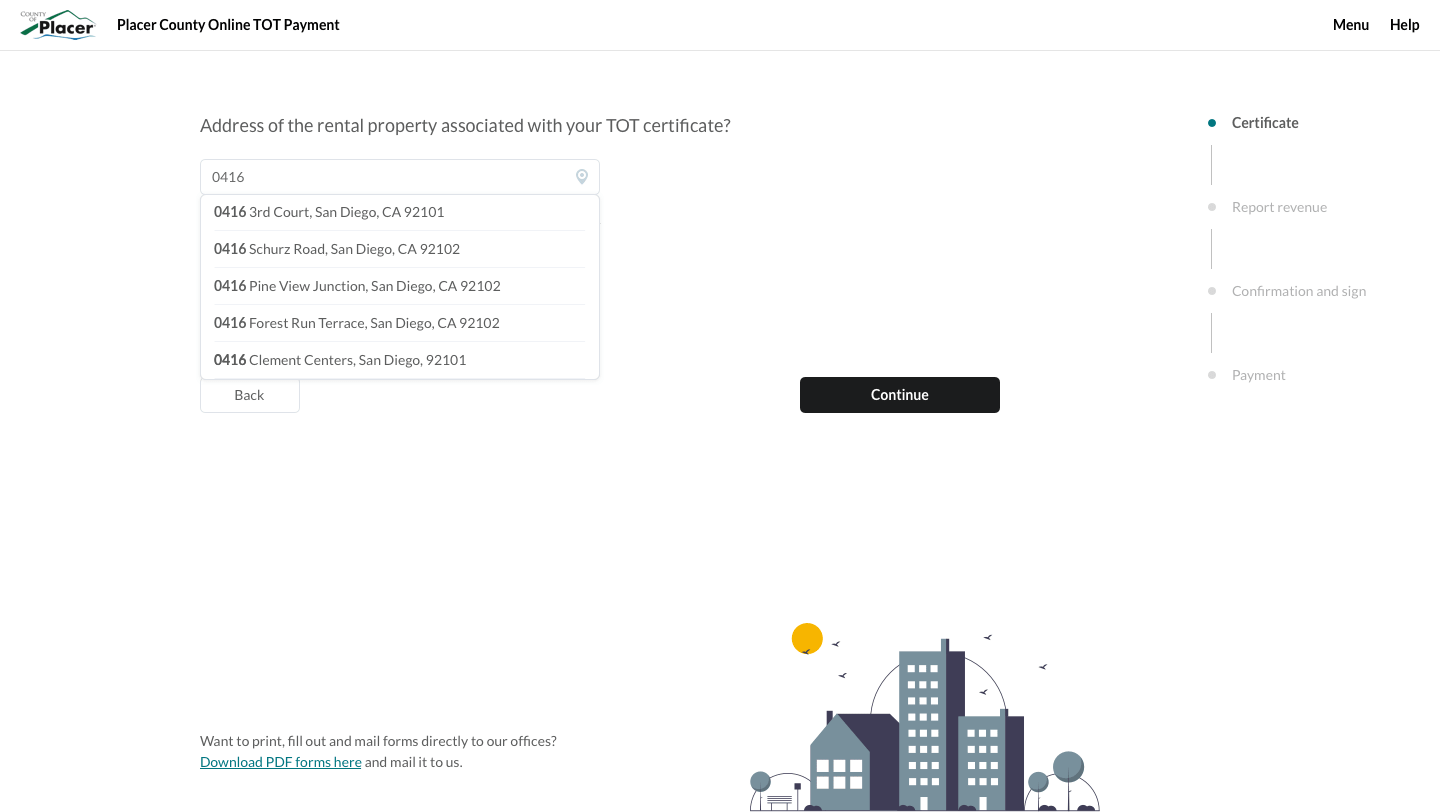Click the Report revenue step indicator dot
This screenshot has height=812, width=1440.
coord(1211,206)
